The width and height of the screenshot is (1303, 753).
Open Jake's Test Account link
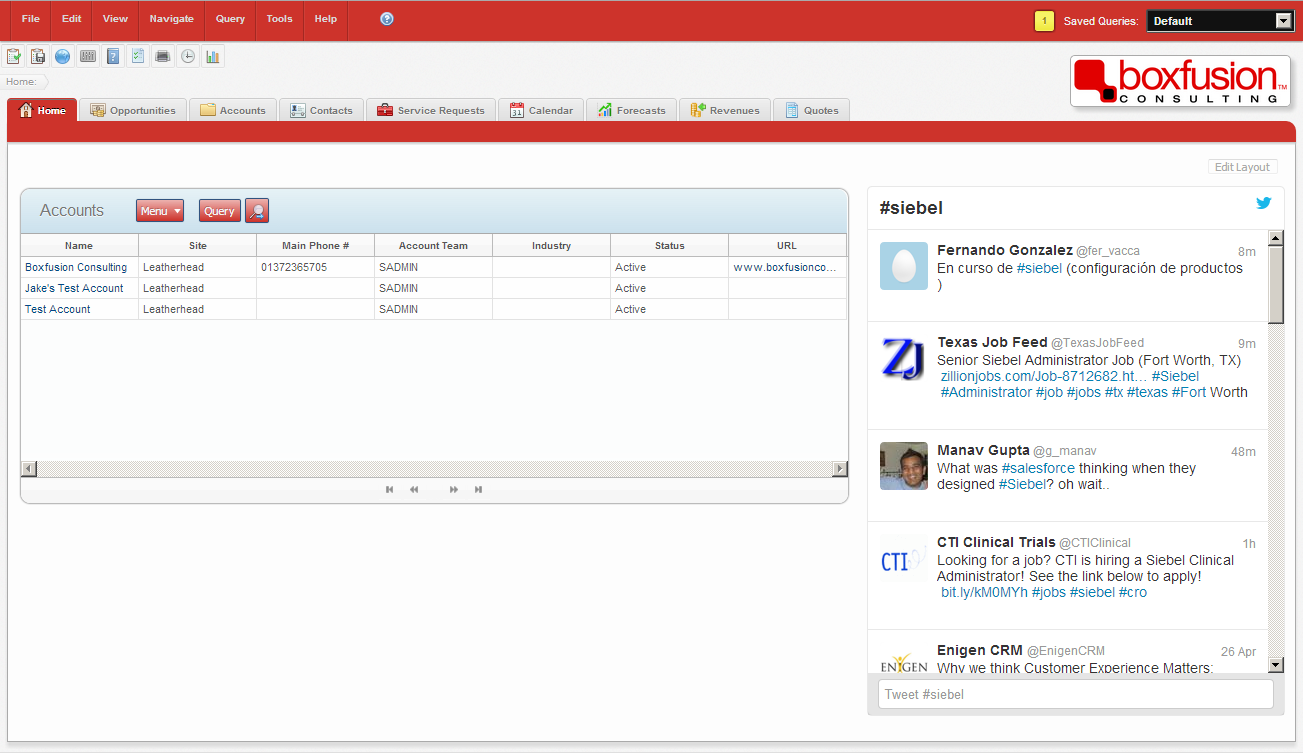tap(74, 289)
